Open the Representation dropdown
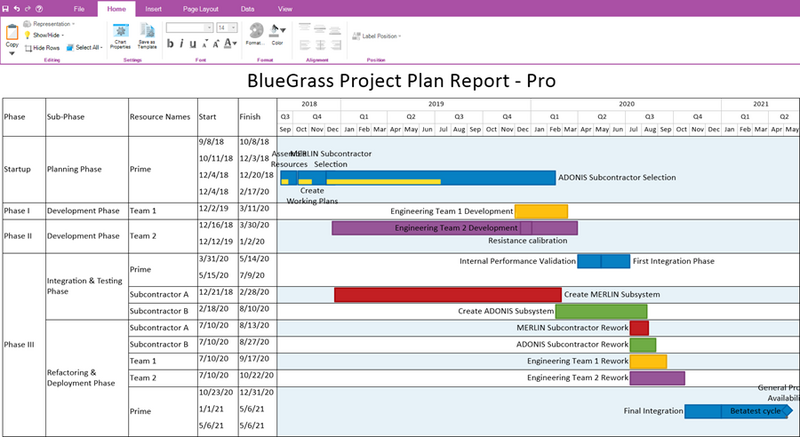Screen dimensions: 800x437 coord(49,24)
